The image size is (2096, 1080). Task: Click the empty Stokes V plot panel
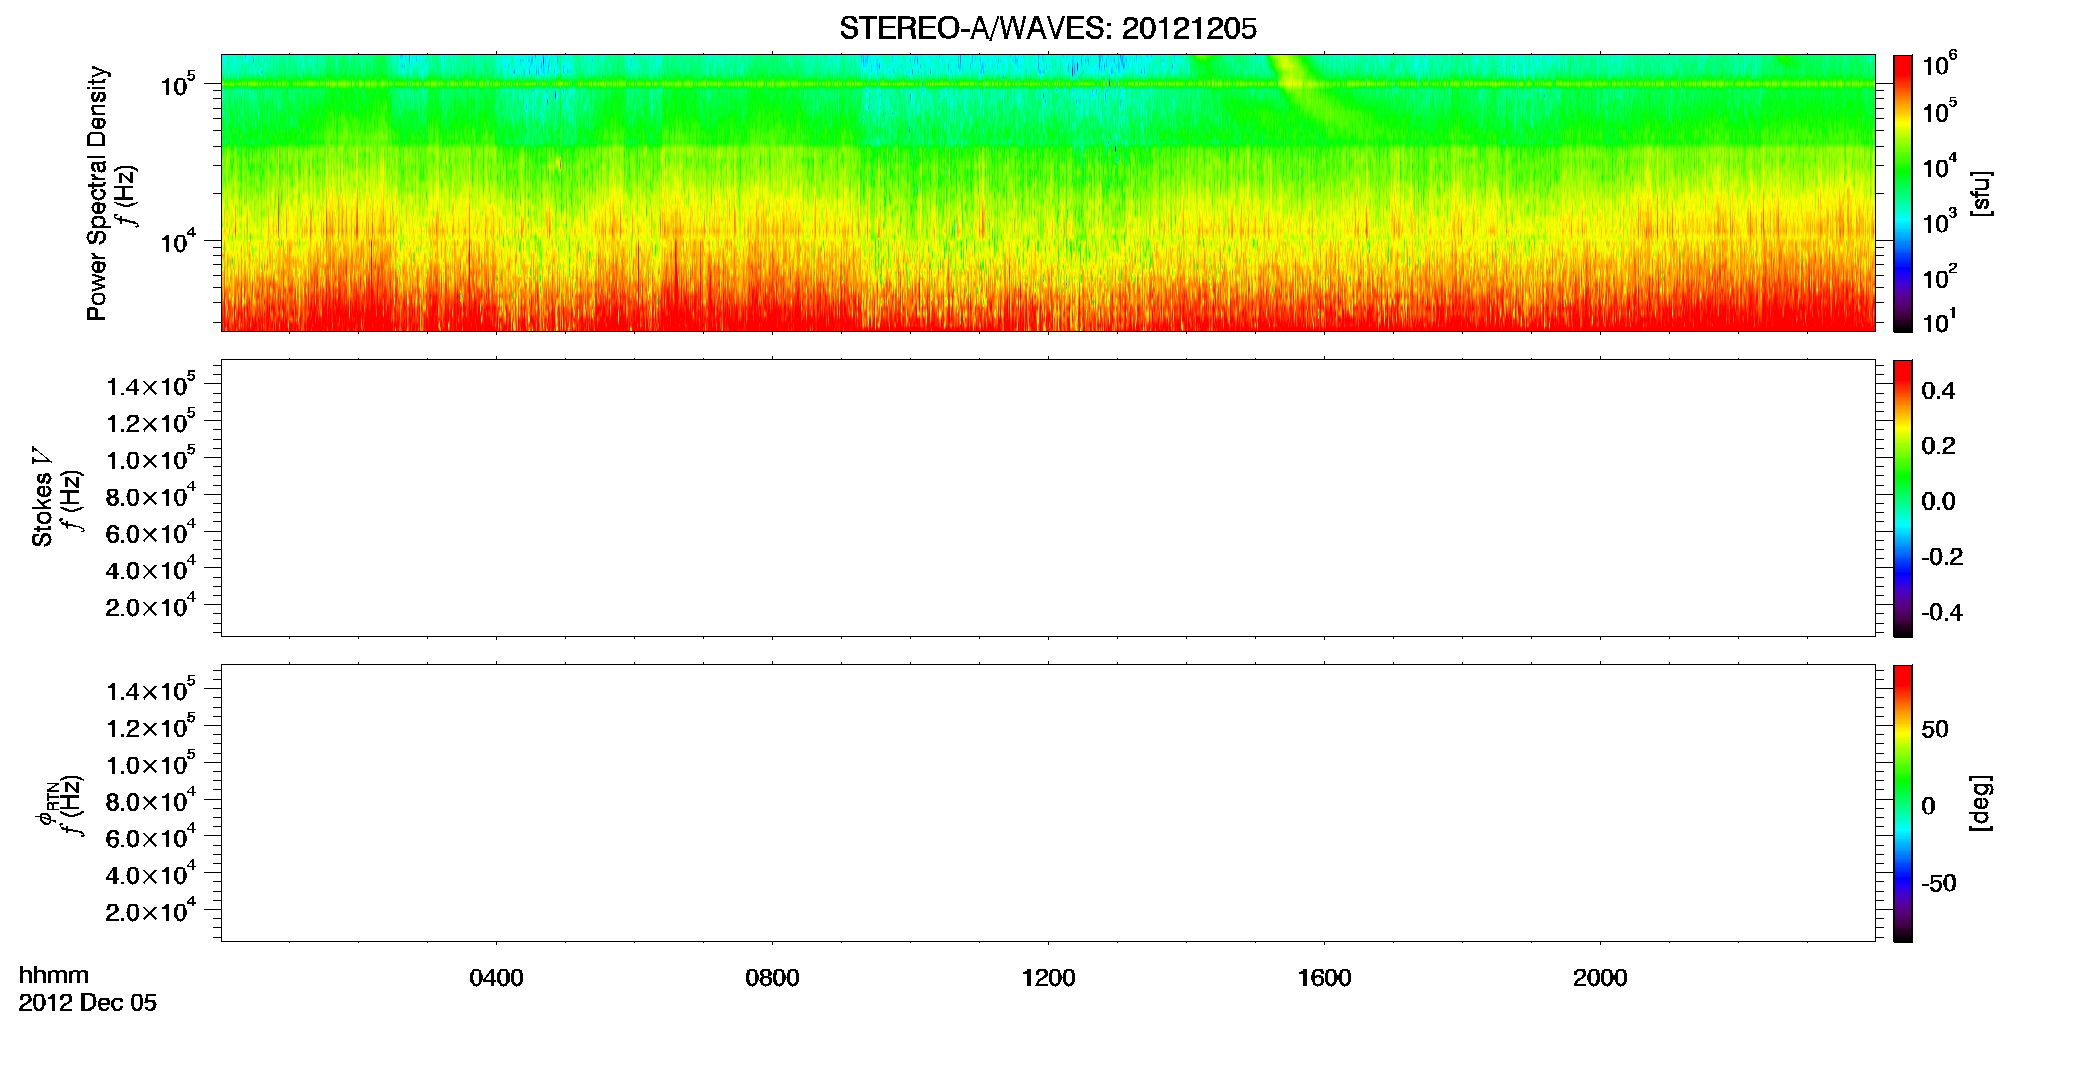pyautogui.click(x=1047, y=498)
